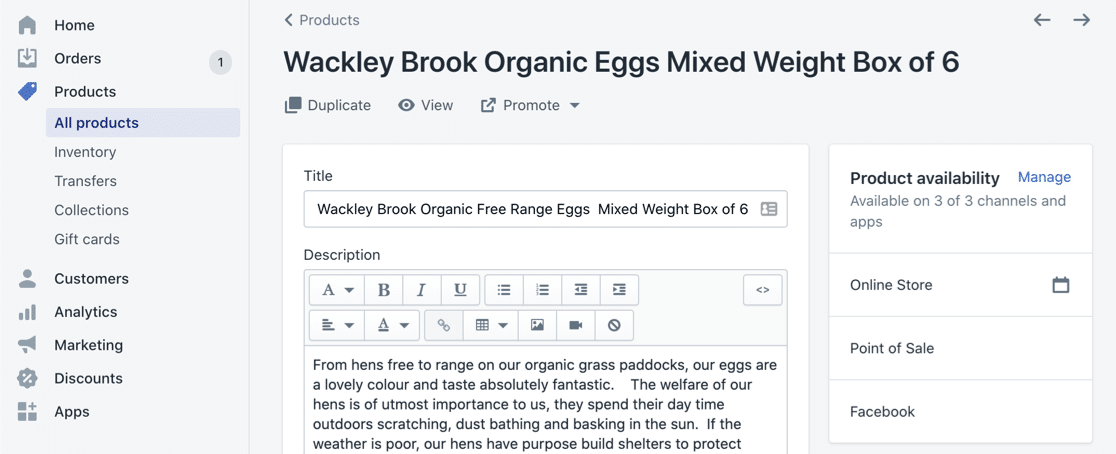The image size is (1116, 454).
Task: Clear formatting with the circle-slash icon
Action: (x=614, y=325)
